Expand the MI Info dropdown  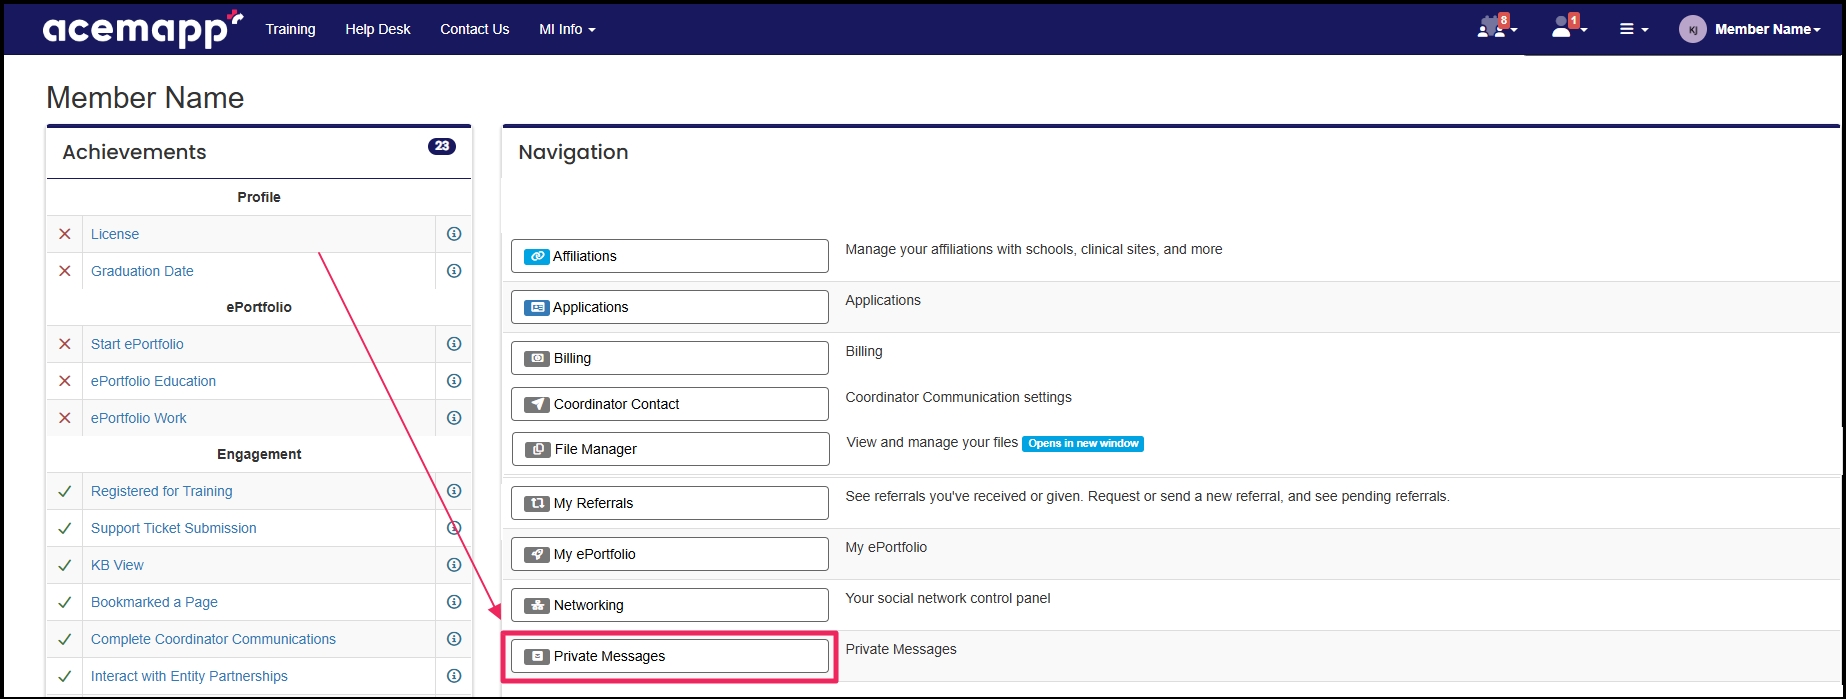pyautogui.click(x=567, y=29)
